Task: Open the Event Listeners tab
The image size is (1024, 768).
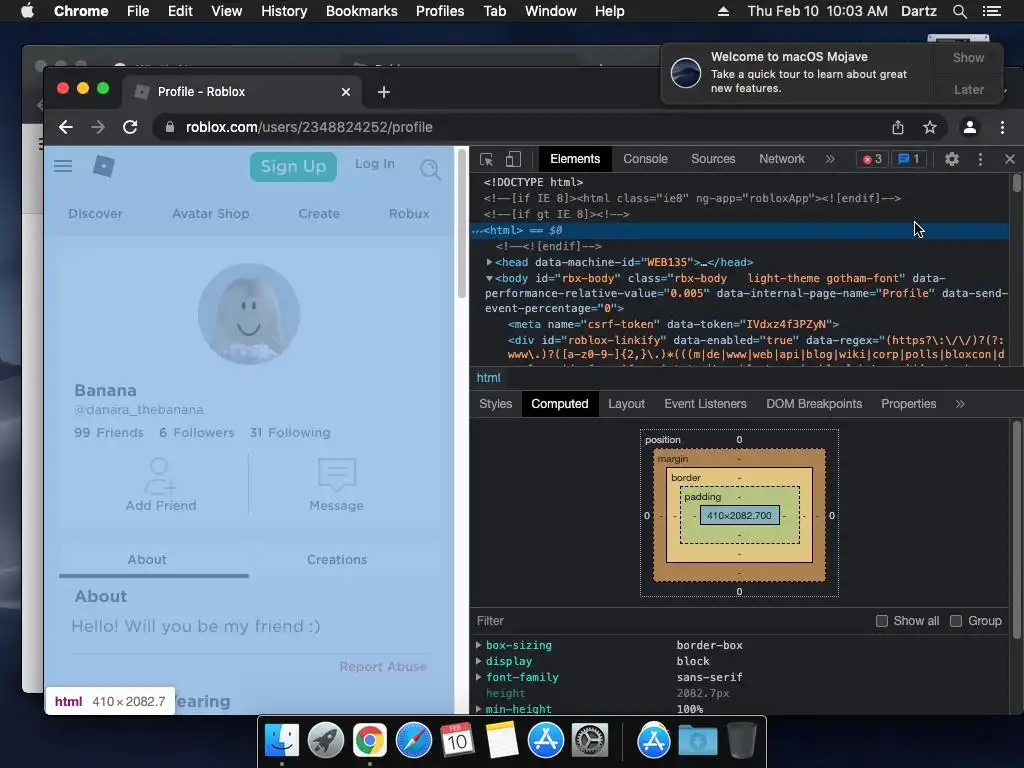Action: 705,404
